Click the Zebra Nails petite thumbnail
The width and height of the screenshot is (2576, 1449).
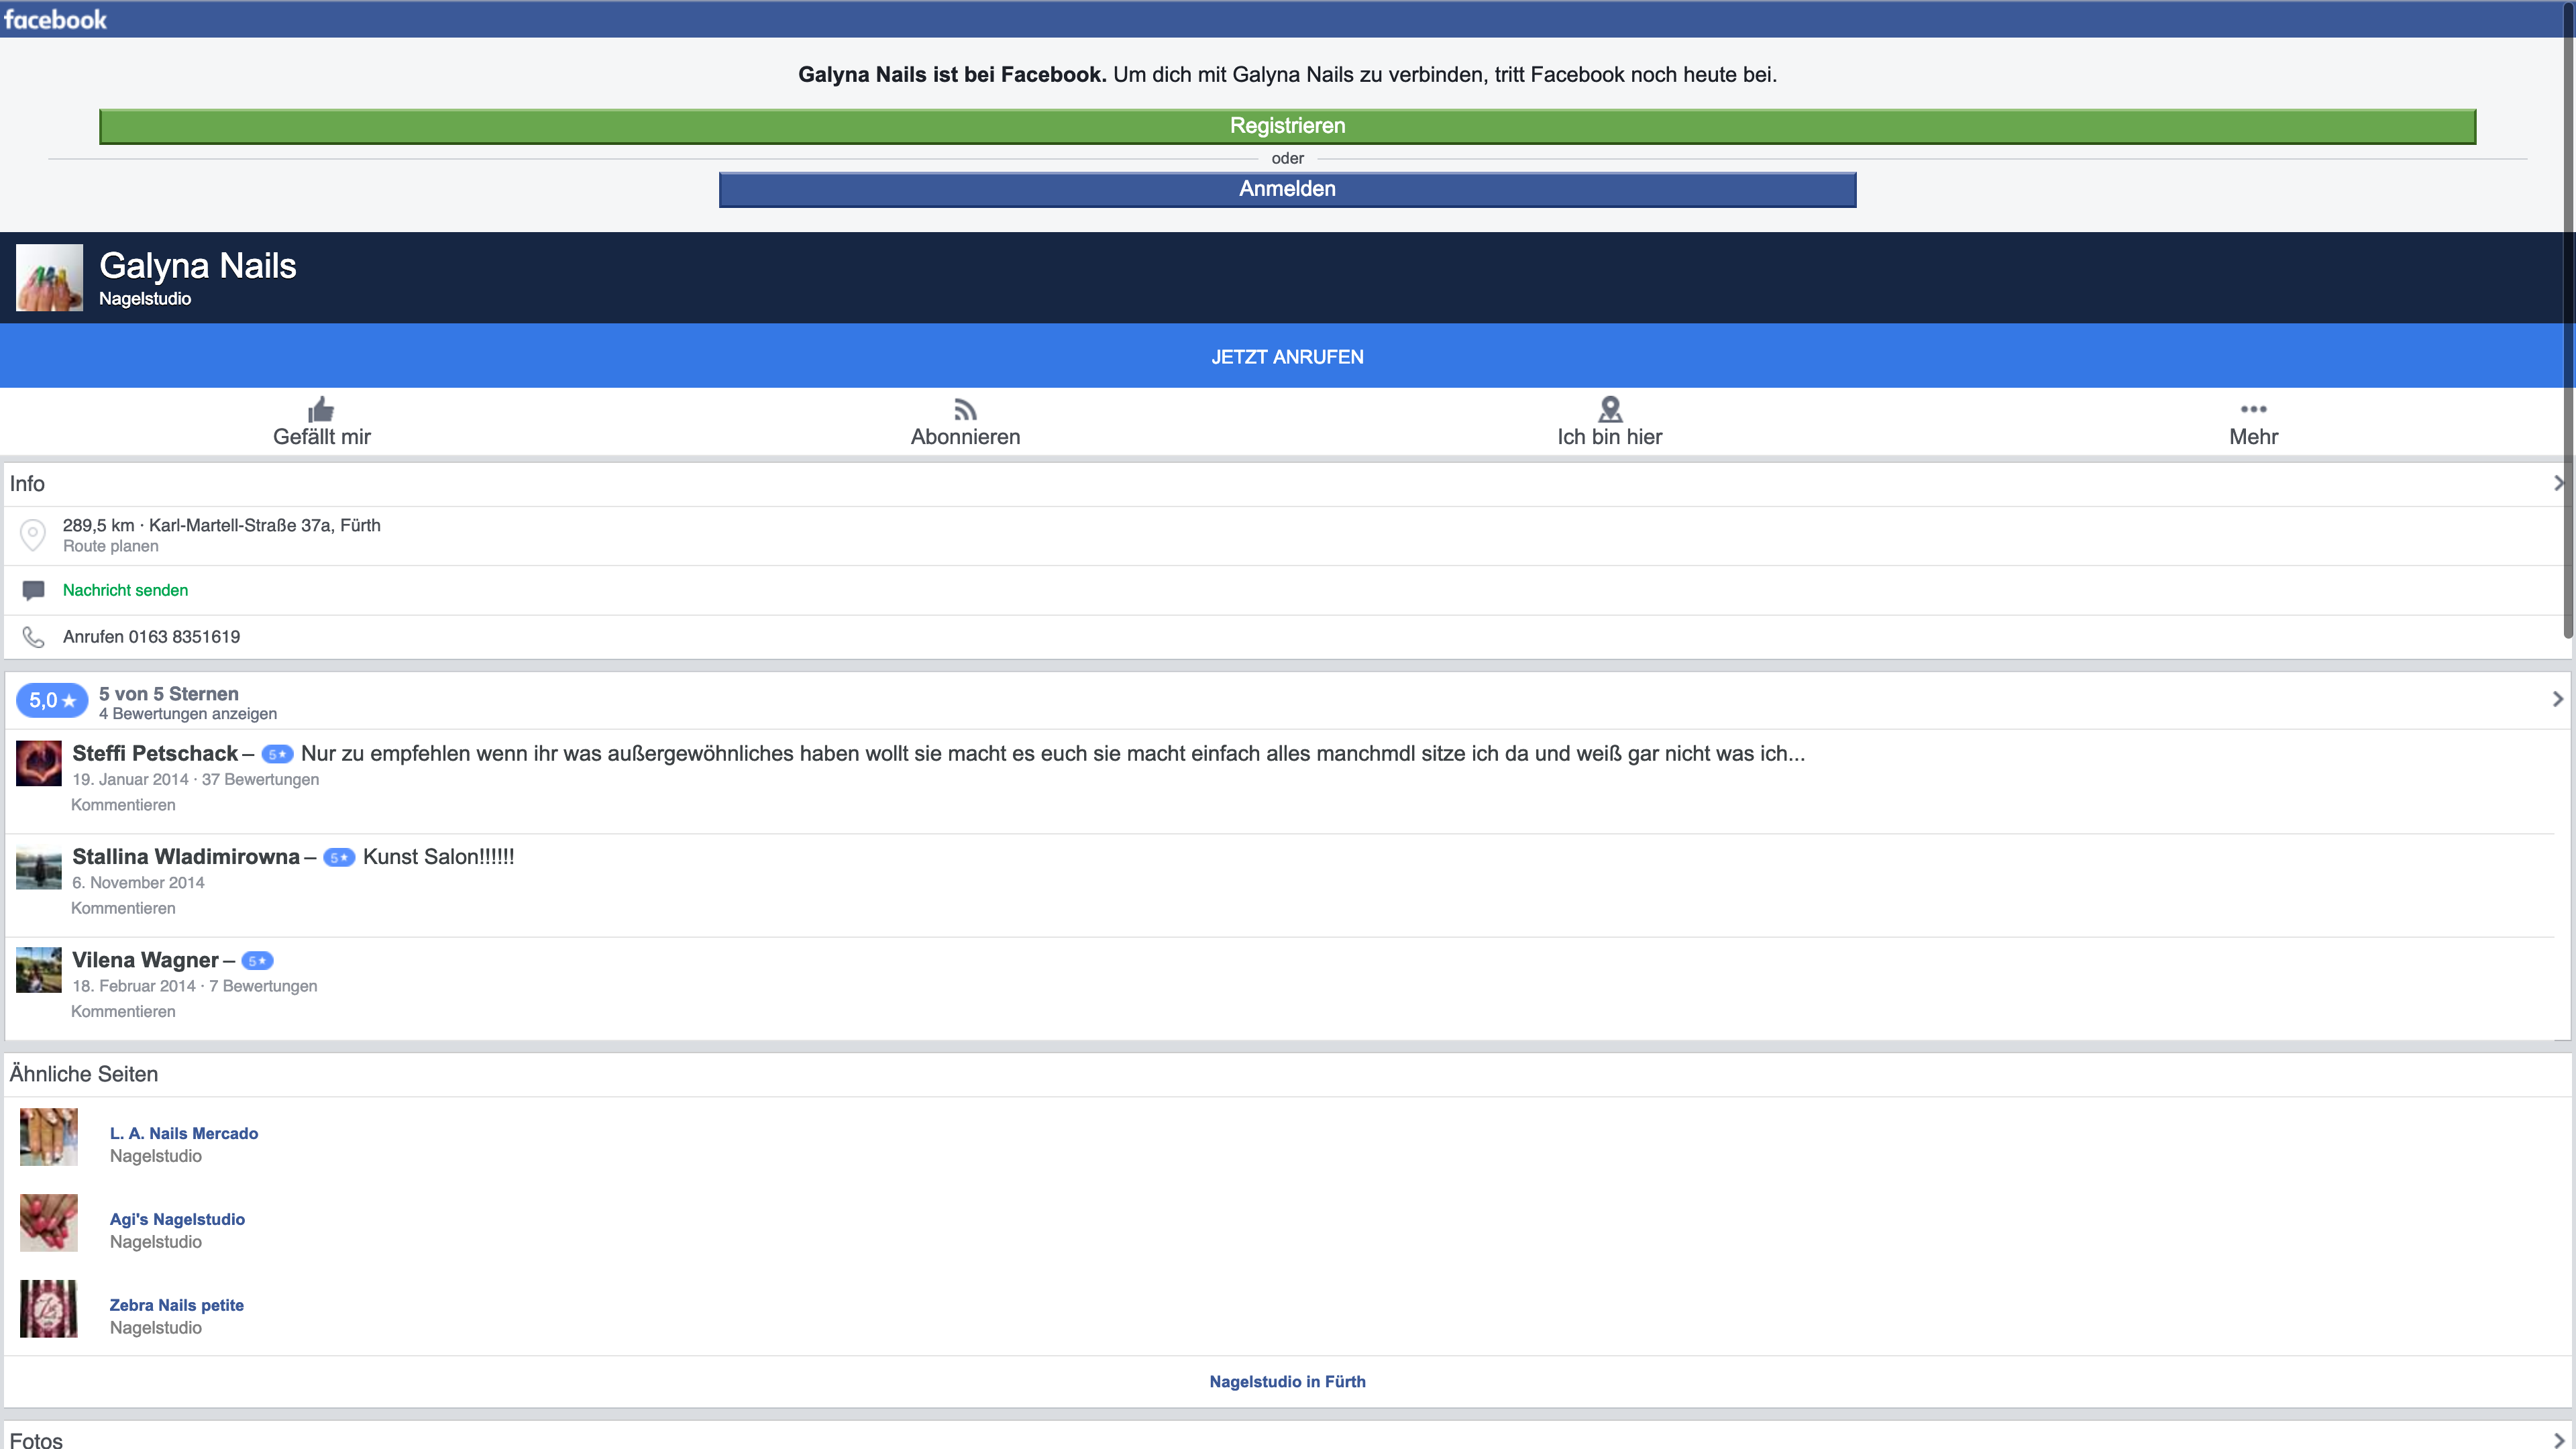coord(48,1309)
